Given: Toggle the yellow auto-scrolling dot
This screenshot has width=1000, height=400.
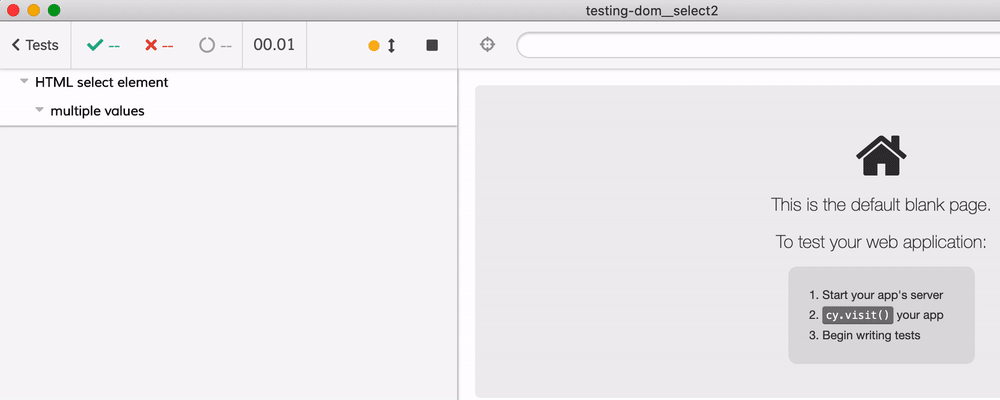Looking at the screenshot, I should coord(374,46).
